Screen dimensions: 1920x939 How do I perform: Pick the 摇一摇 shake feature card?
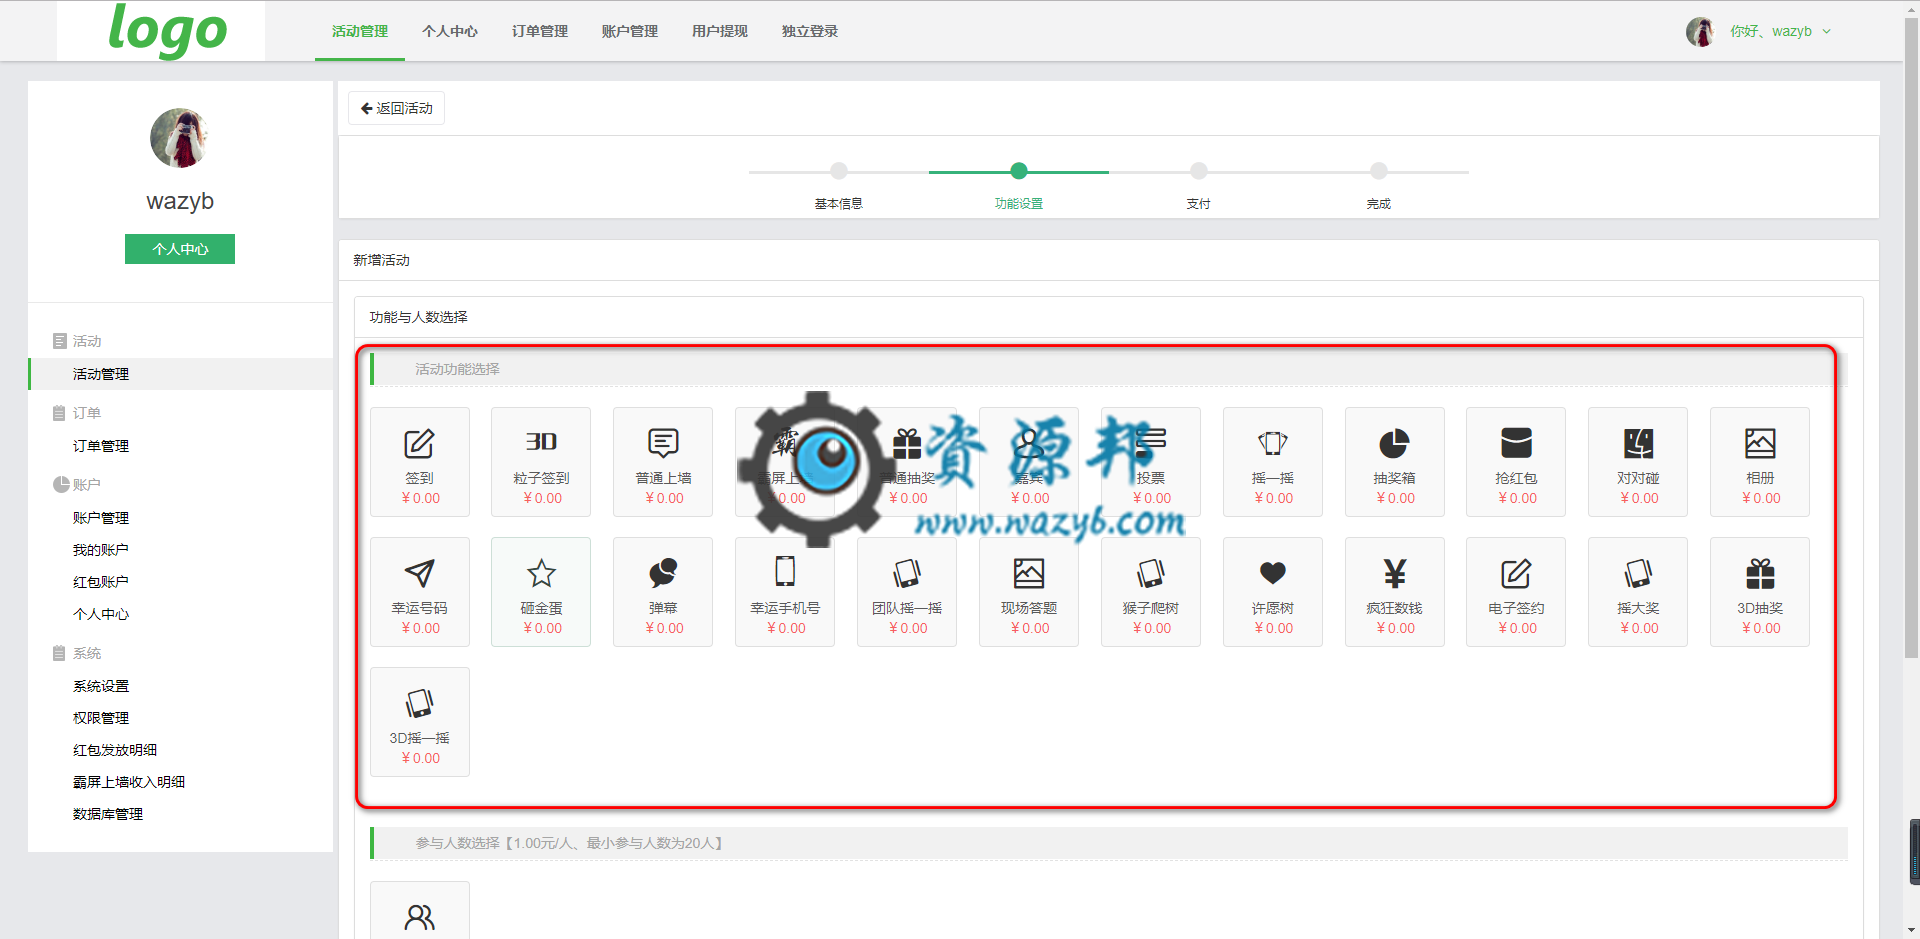1273,462
